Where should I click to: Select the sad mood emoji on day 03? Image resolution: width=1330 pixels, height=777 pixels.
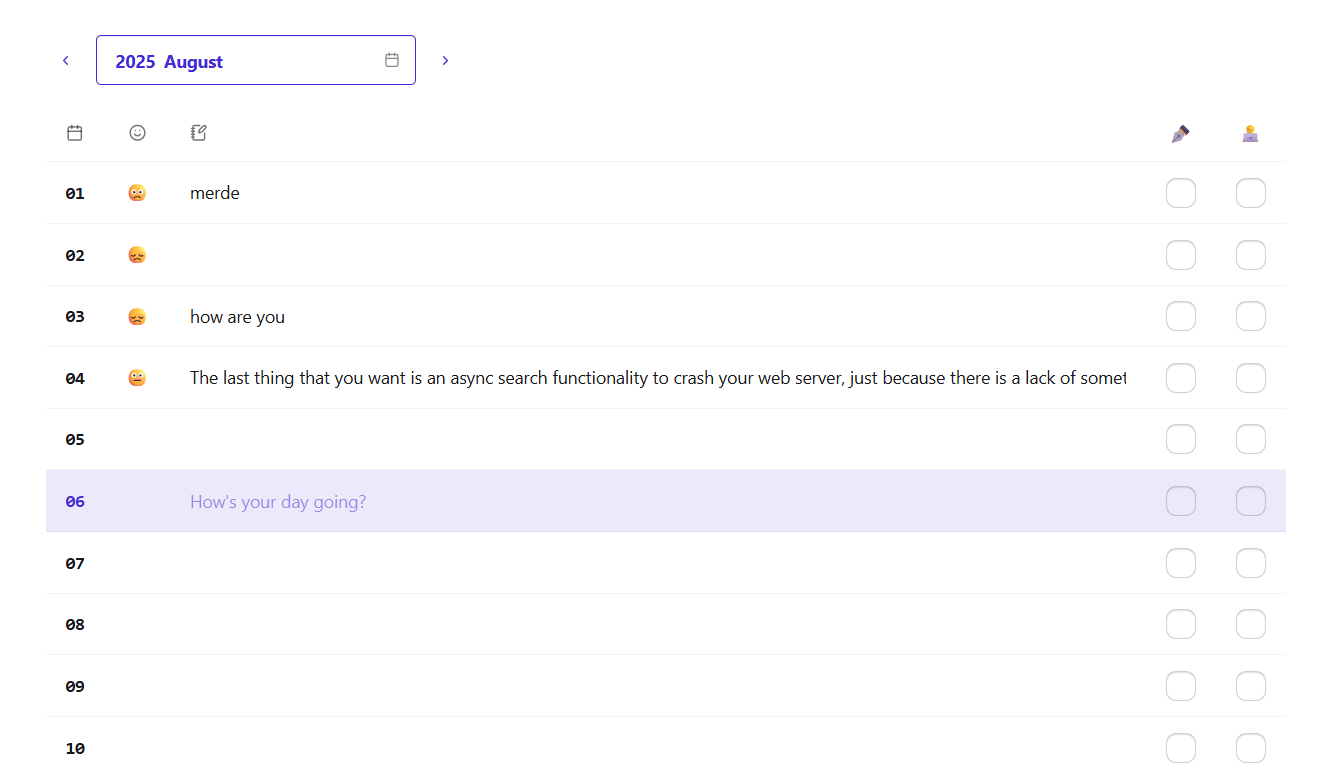(x=137, y=317)
